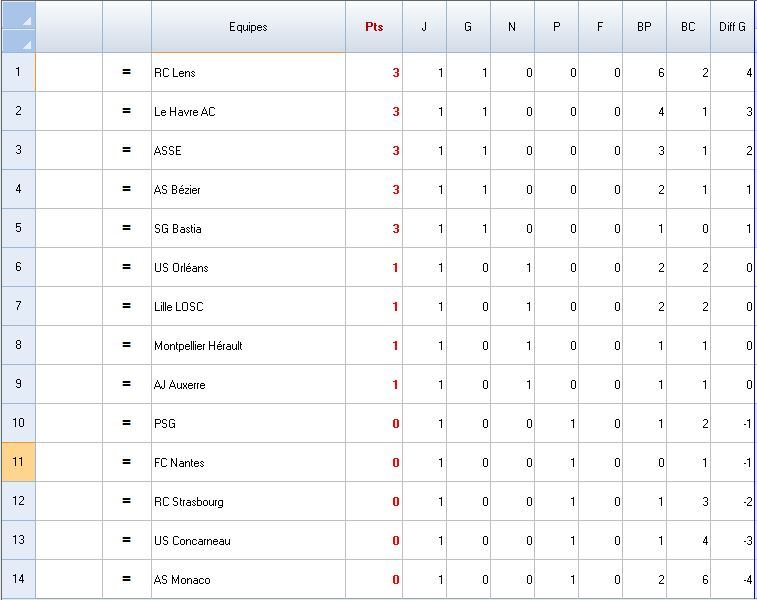Click RC Strasbourg's points value cell
757x600 pixels.
tap(374, 501)
